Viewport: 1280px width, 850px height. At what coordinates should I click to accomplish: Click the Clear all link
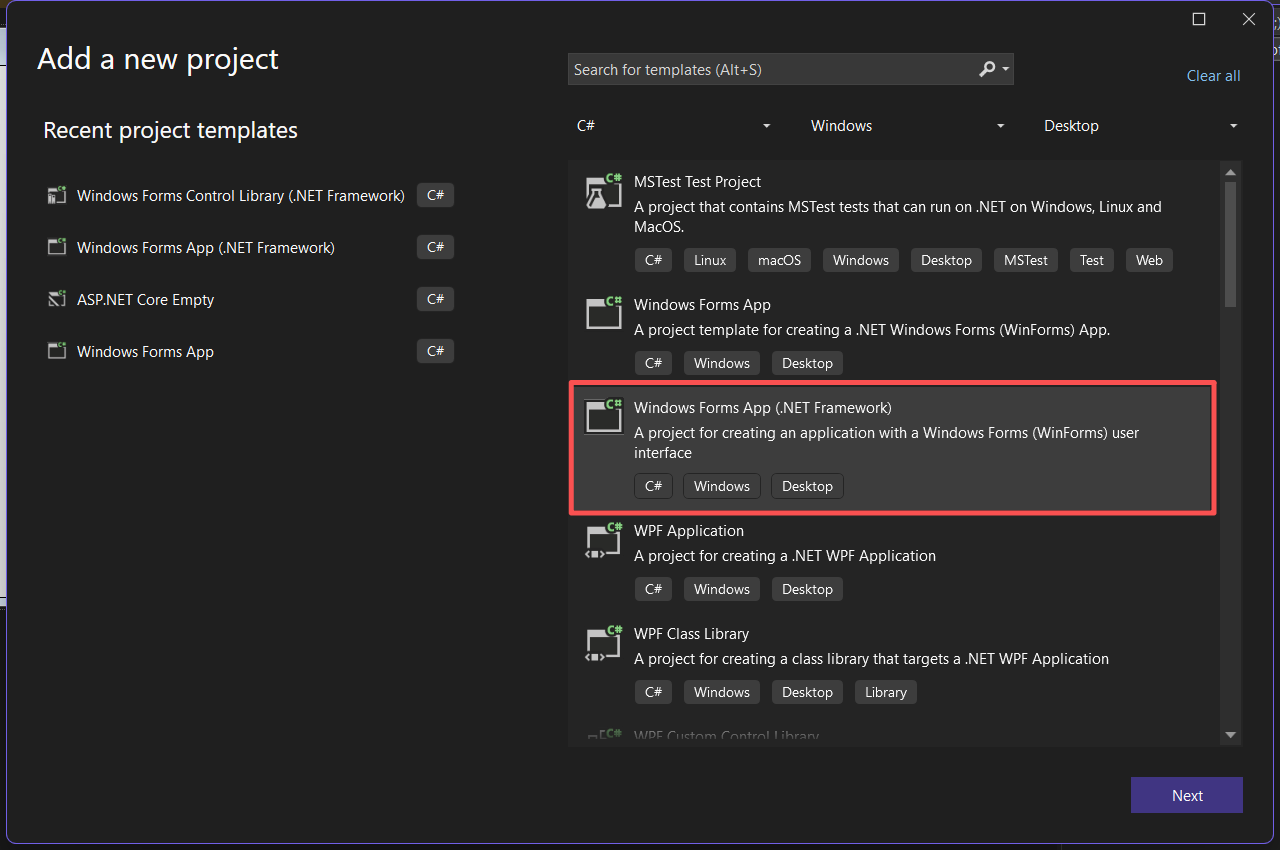[1213, 76]
